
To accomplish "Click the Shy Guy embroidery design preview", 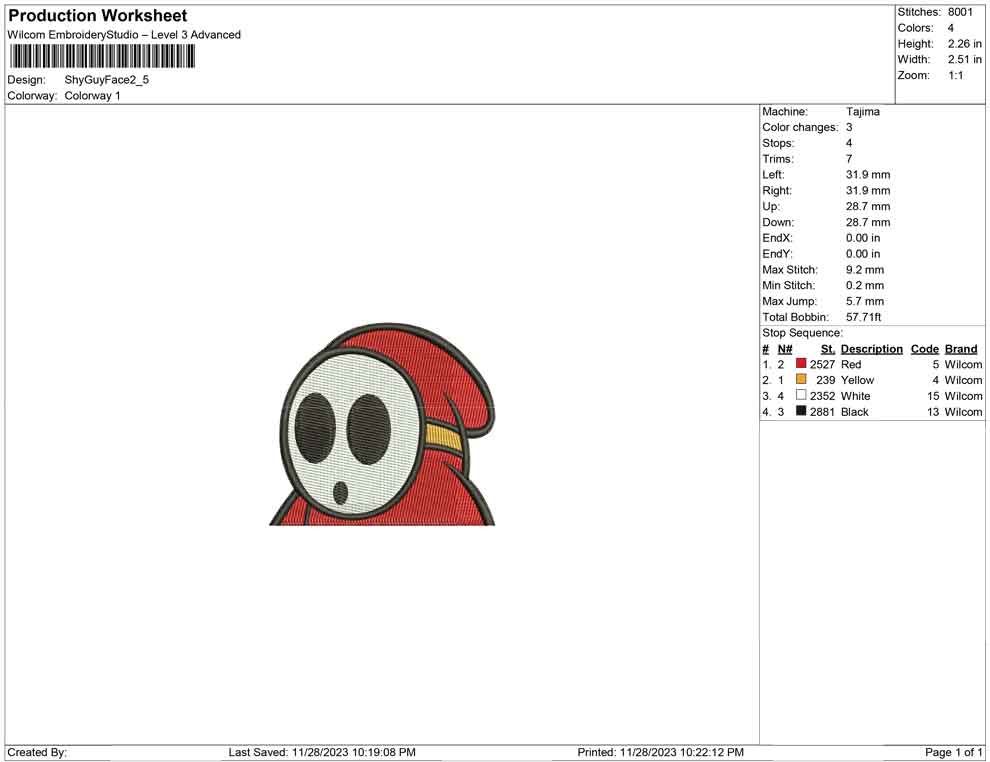I will click(x=383, y=424).
